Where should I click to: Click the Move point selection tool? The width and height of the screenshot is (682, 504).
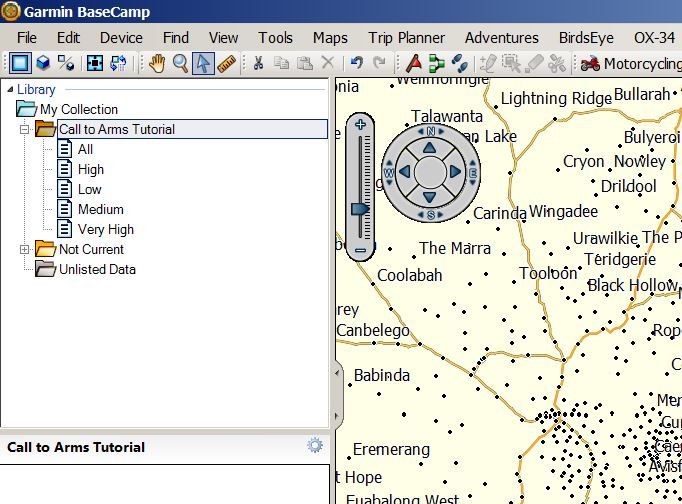click(x=511, y=63)
